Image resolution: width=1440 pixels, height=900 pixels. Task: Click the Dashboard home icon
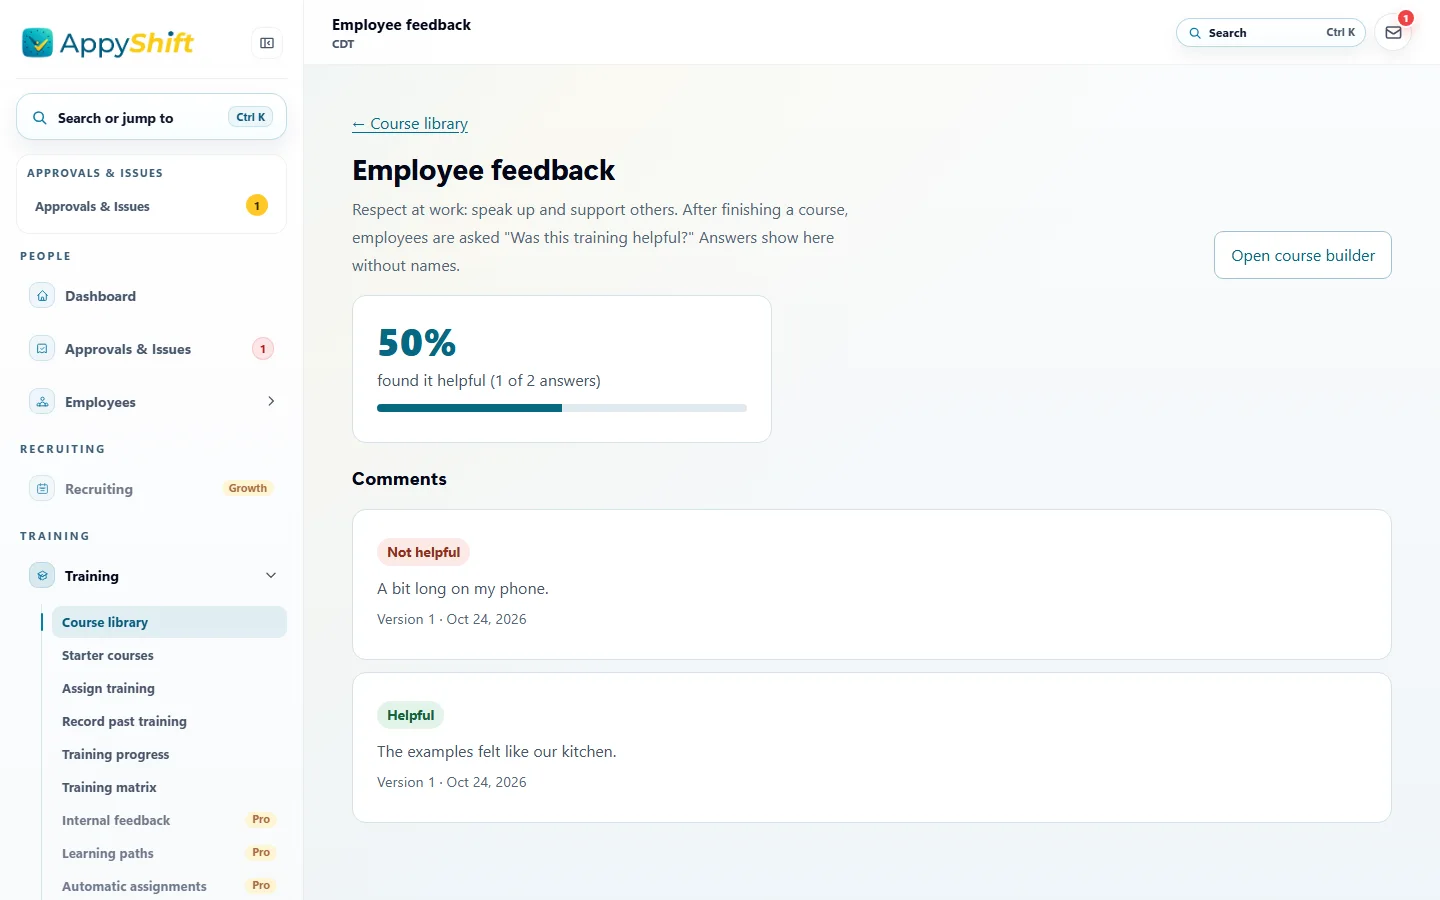pos(42,296)
